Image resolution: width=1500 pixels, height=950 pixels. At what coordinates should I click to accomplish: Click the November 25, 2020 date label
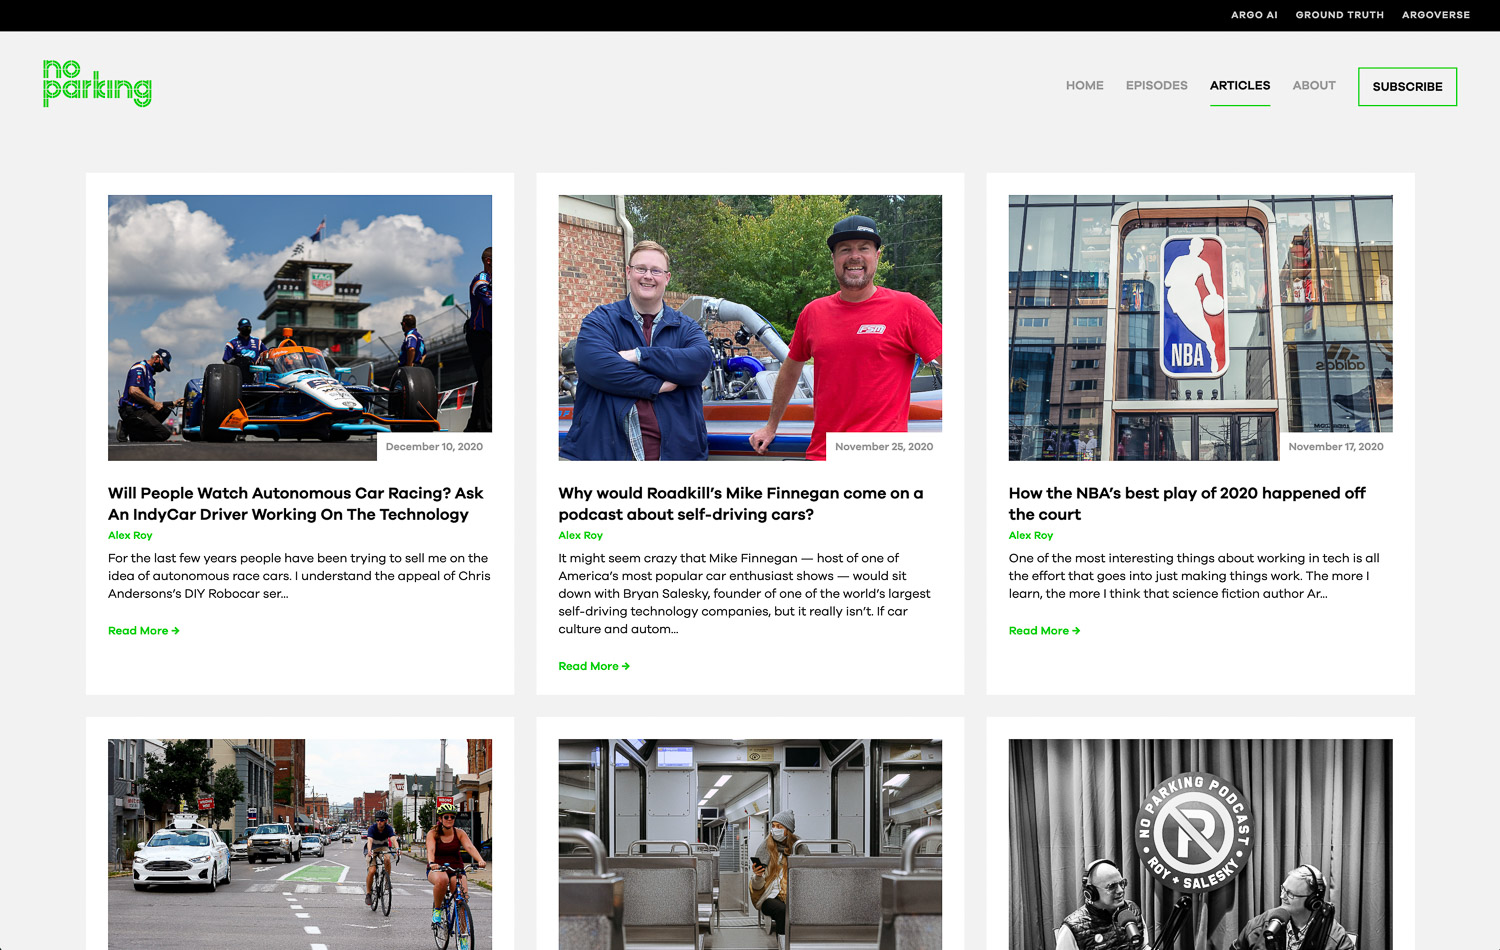(884, 447)
